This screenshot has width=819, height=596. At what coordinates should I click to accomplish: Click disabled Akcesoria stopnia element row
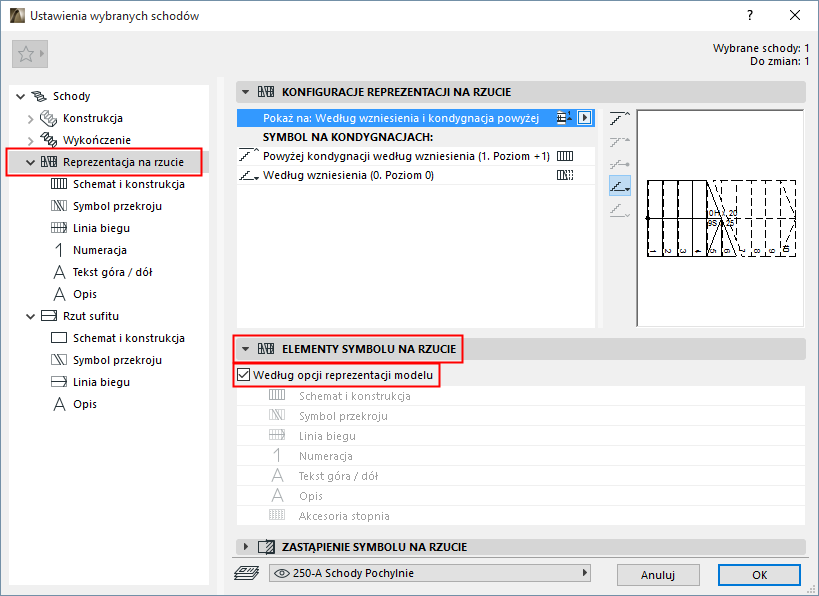[521, 516]
